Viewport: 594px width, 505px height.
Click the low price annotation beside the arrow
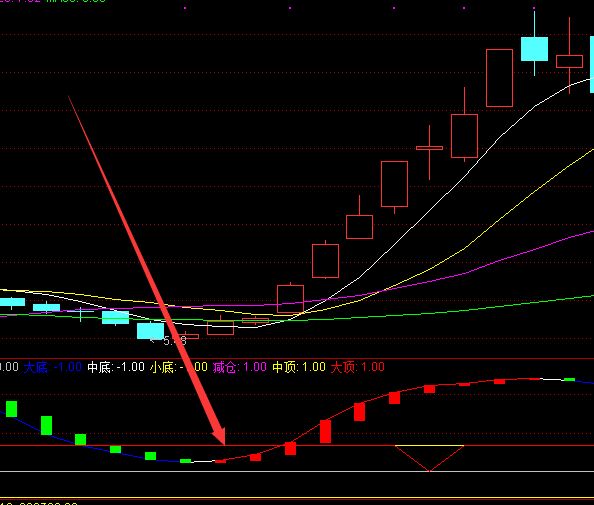tap(175, 341)
